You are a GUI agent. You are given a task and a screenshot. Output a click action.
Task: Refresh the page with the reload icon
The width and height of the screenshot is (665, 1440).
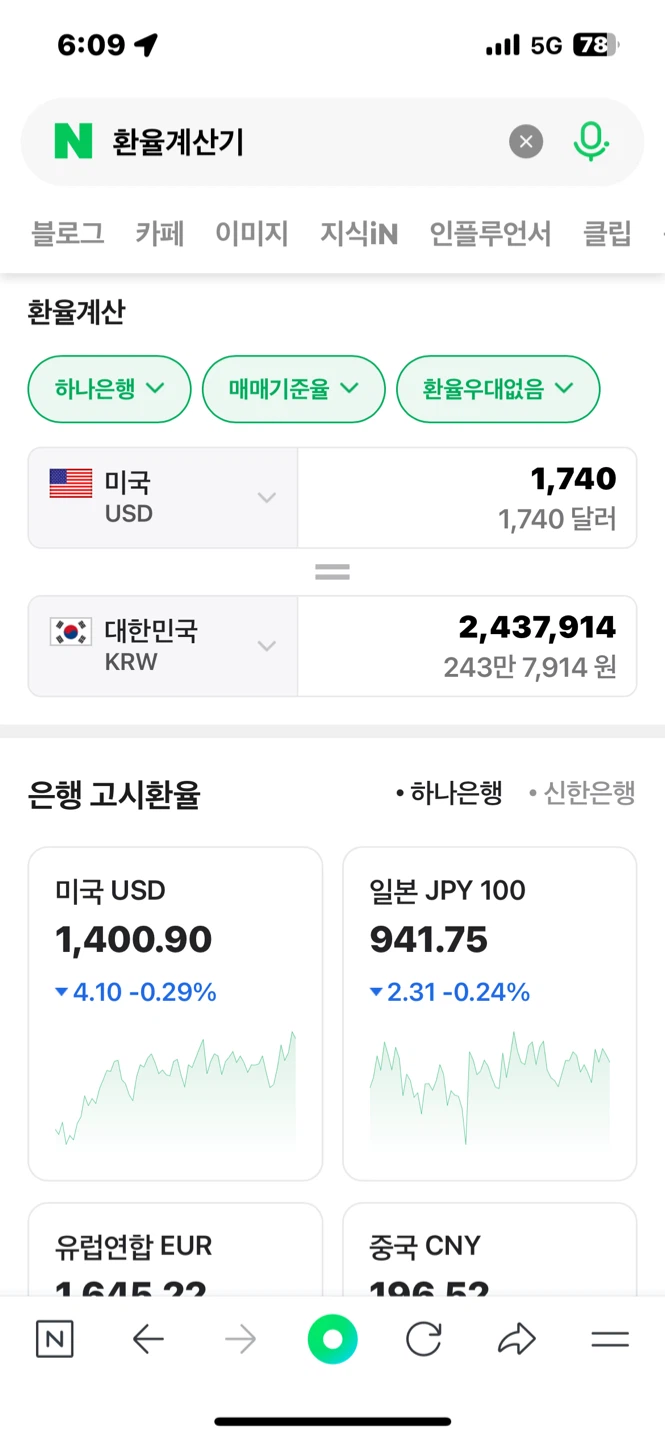tap(424, 1339)
